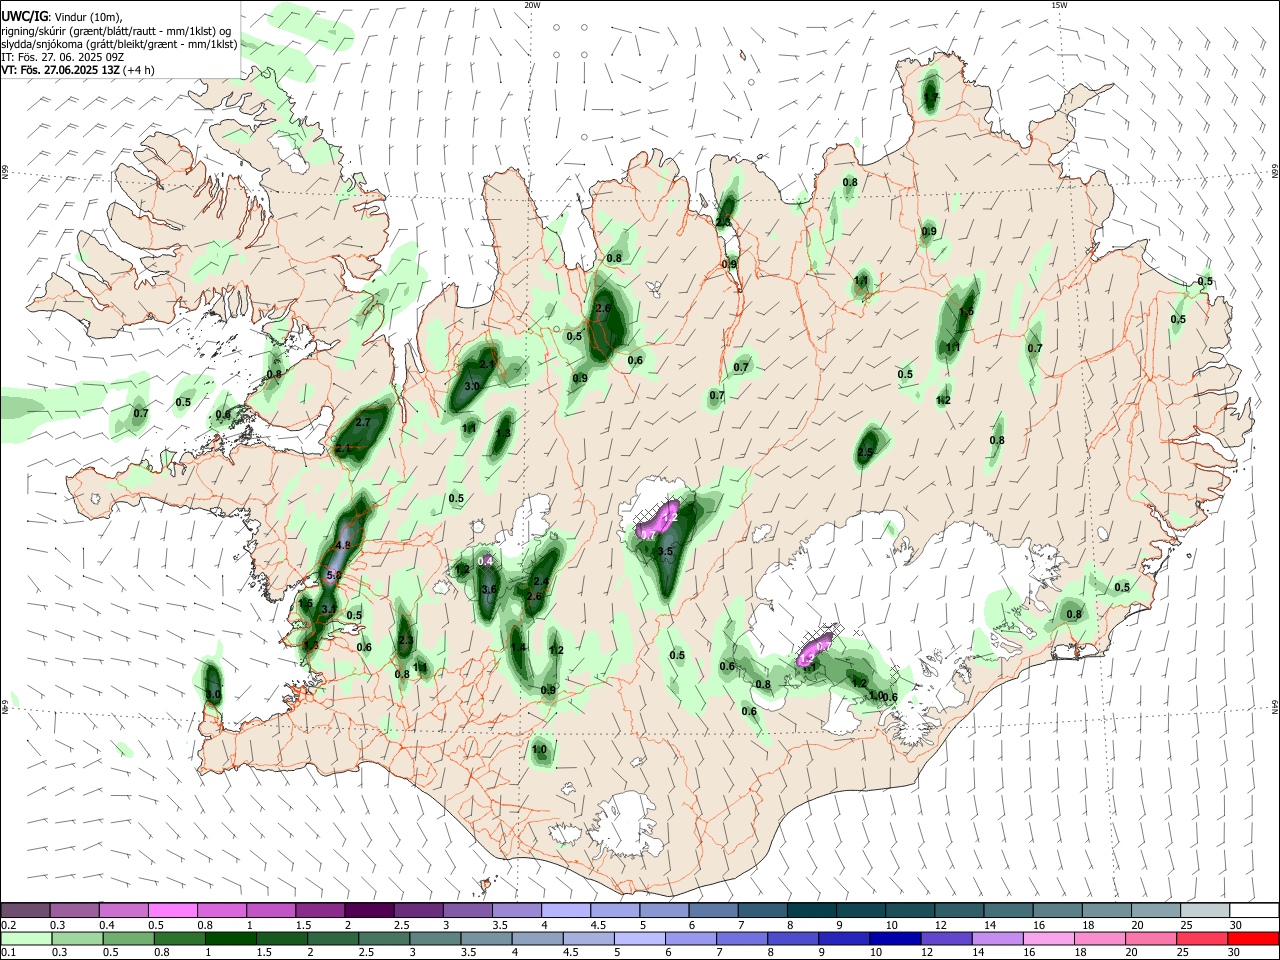Choose the dark purple 2 snow legend swatch
The image size is (1280, 960).
tap(368, 911)
